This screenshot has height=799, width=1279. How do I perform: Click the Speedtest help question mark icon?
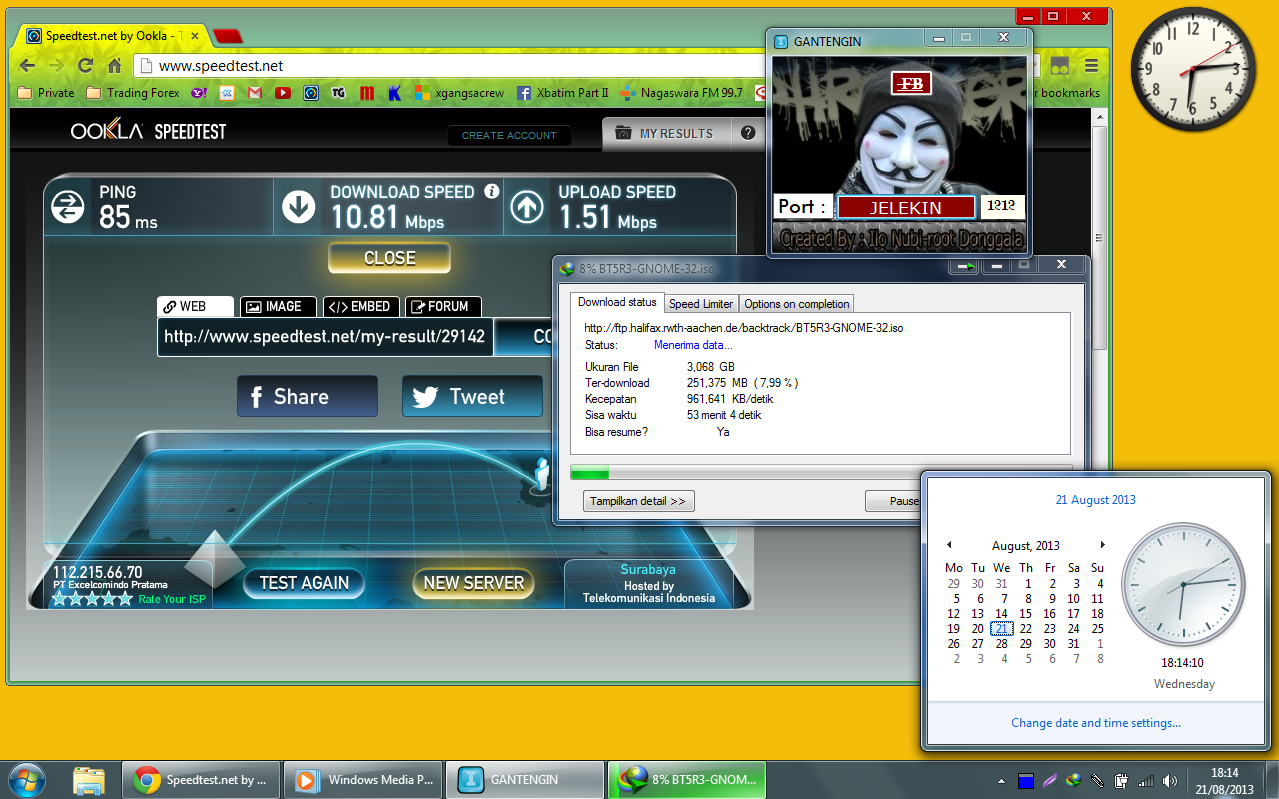click(747, 133)
